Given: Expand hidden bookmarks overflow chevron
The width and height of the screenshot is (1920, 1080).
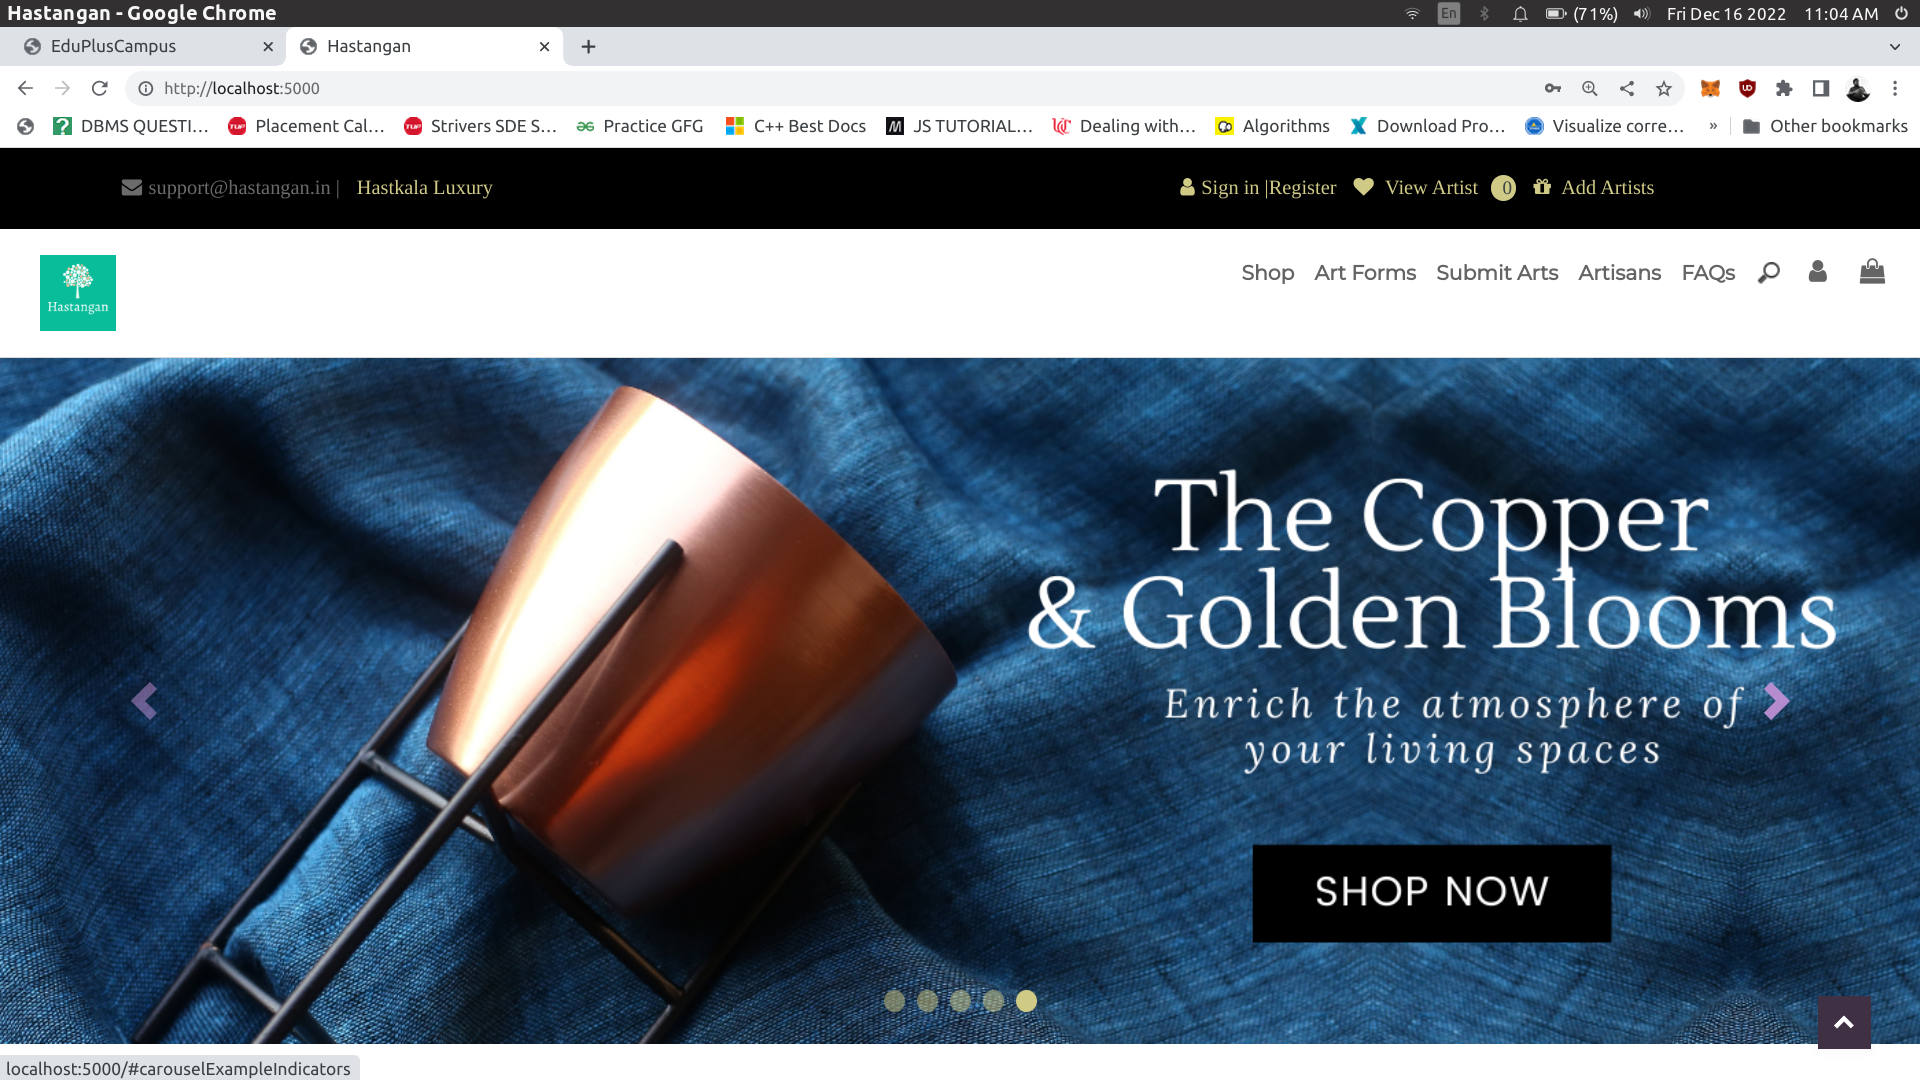Looking at the screenshot, I should [x=1713, y=126].
